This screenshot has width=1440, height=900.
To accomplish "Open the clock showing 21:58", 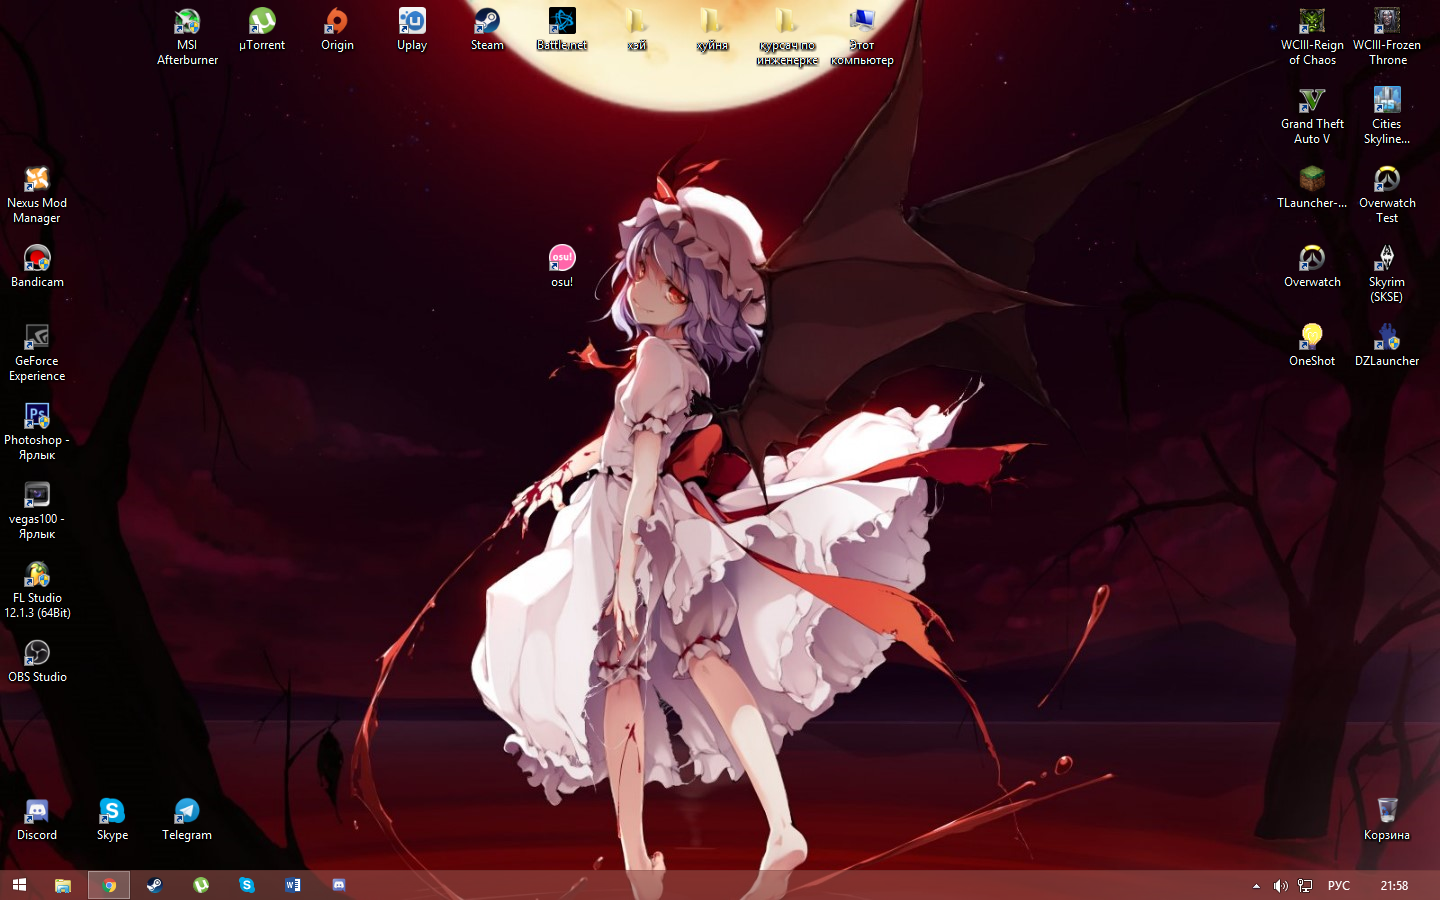I will pos(1394,886).
